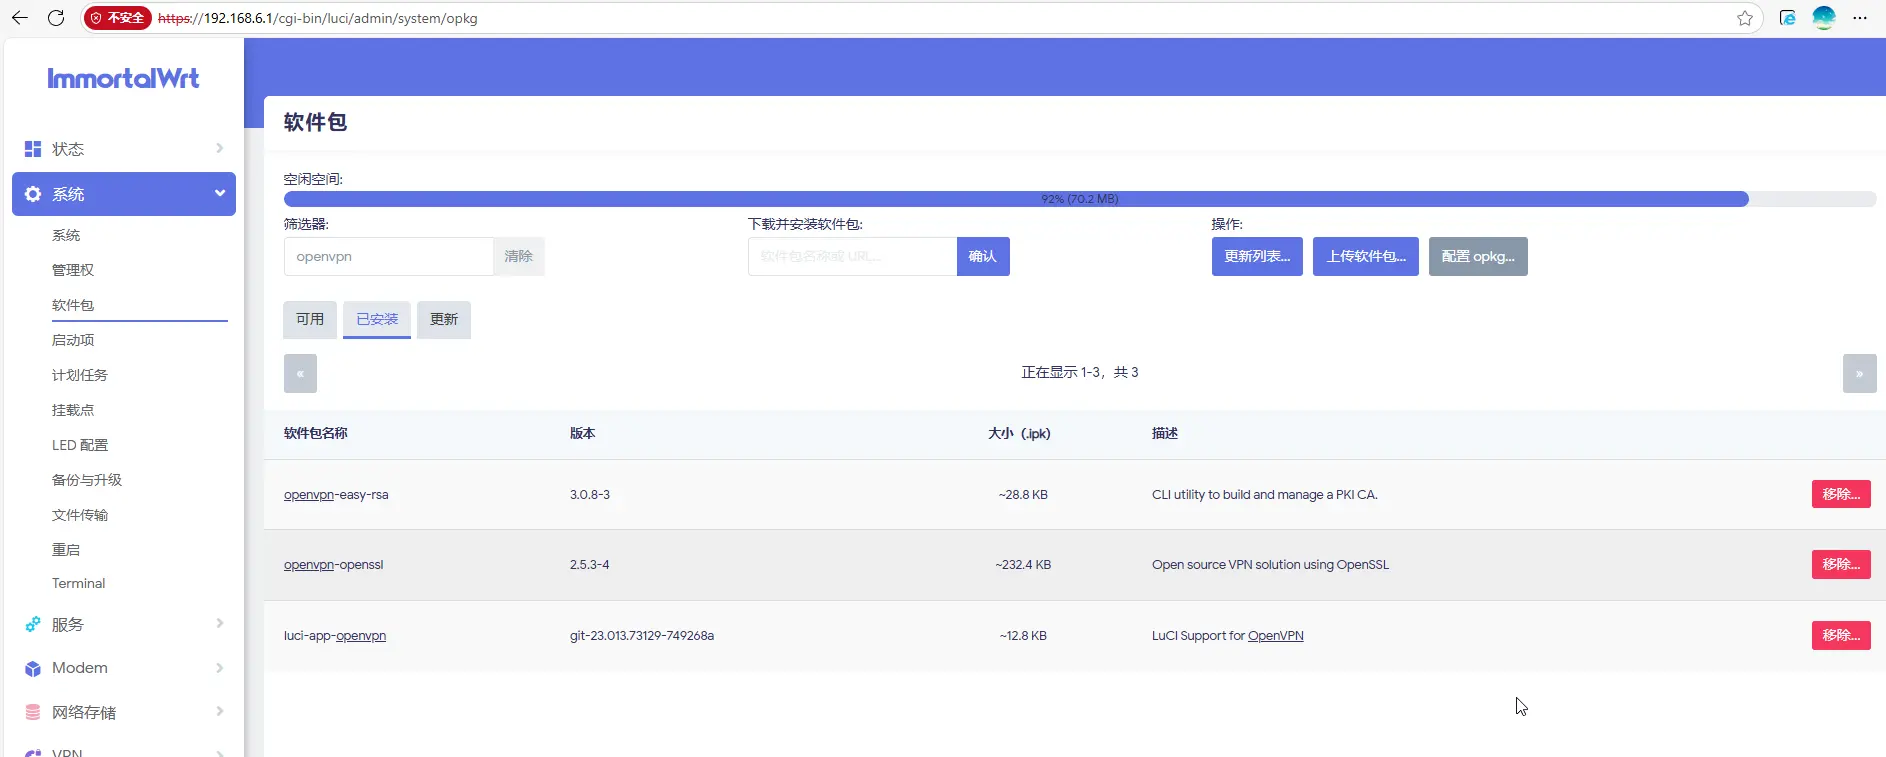Viewport: 1886px width, 757px height.
Task: Click the Status grid icon in sidebar
Action: tap(33, 149)
